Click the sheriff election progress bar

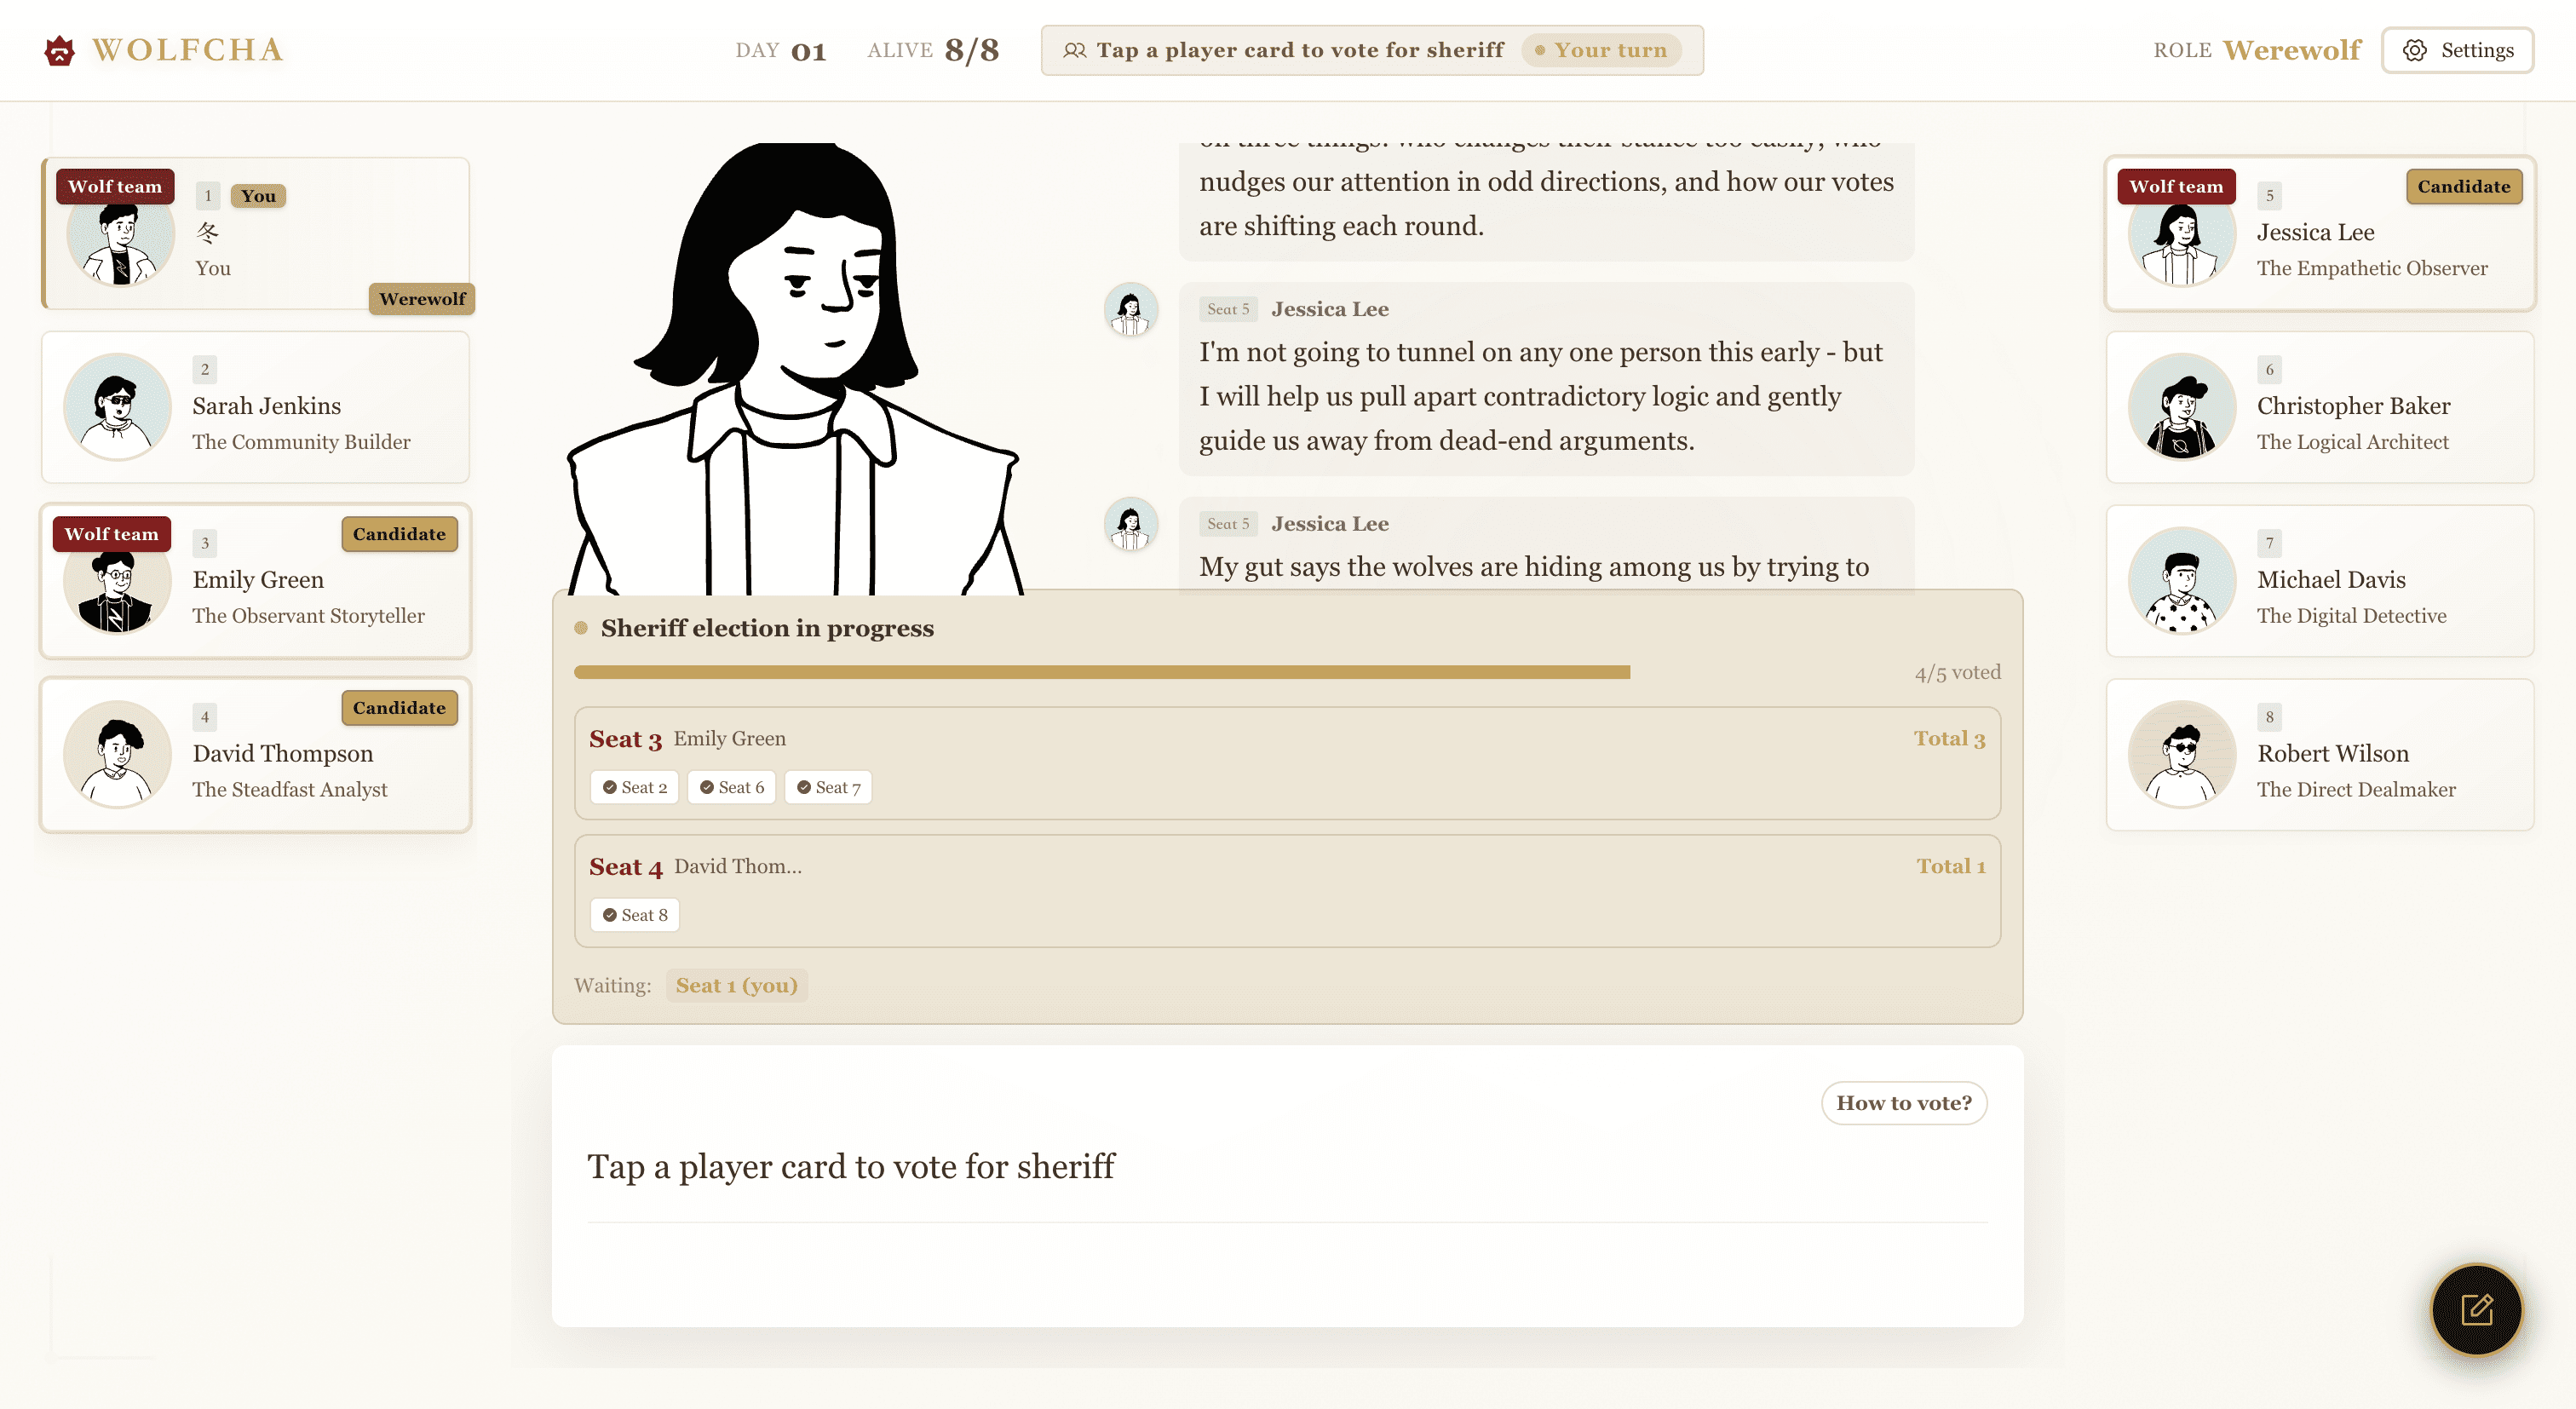(1101, 672)
